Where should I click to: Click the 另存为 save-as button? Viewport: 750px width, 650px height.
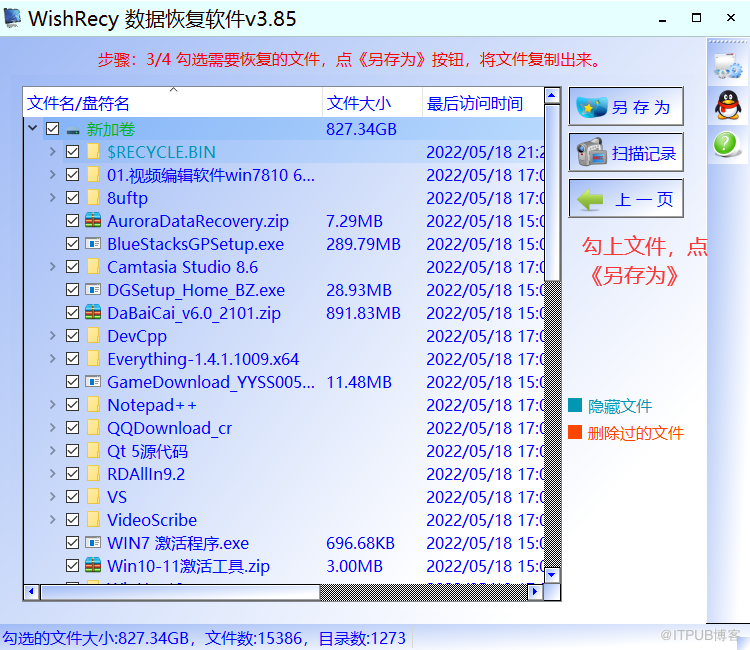click(626, 107)
